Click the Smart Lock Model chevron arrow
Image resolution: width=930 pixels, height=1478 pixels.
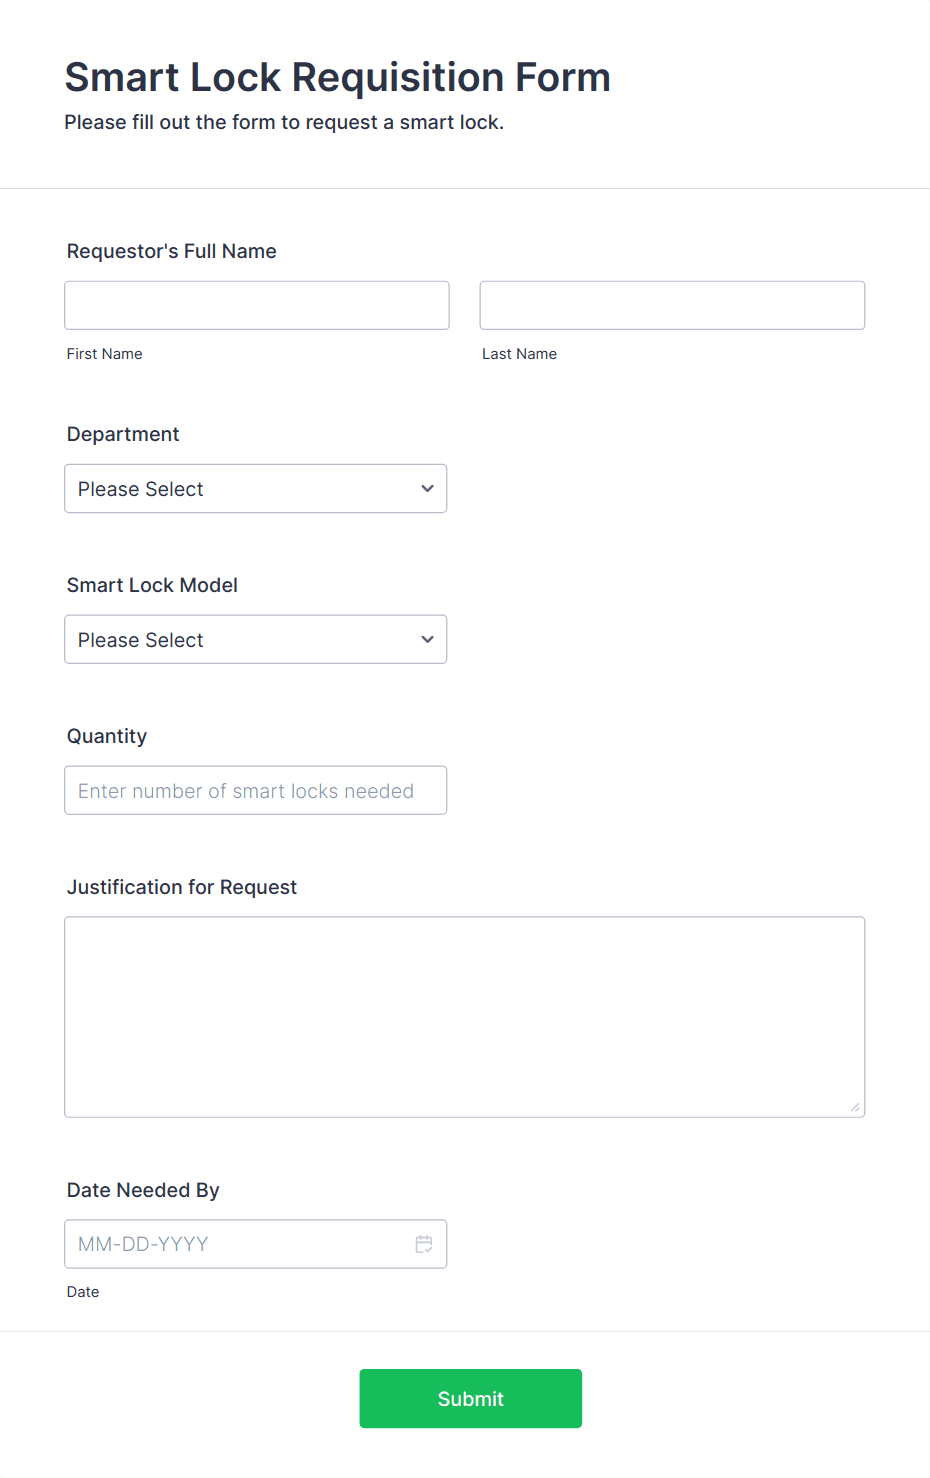pos(427,640)
